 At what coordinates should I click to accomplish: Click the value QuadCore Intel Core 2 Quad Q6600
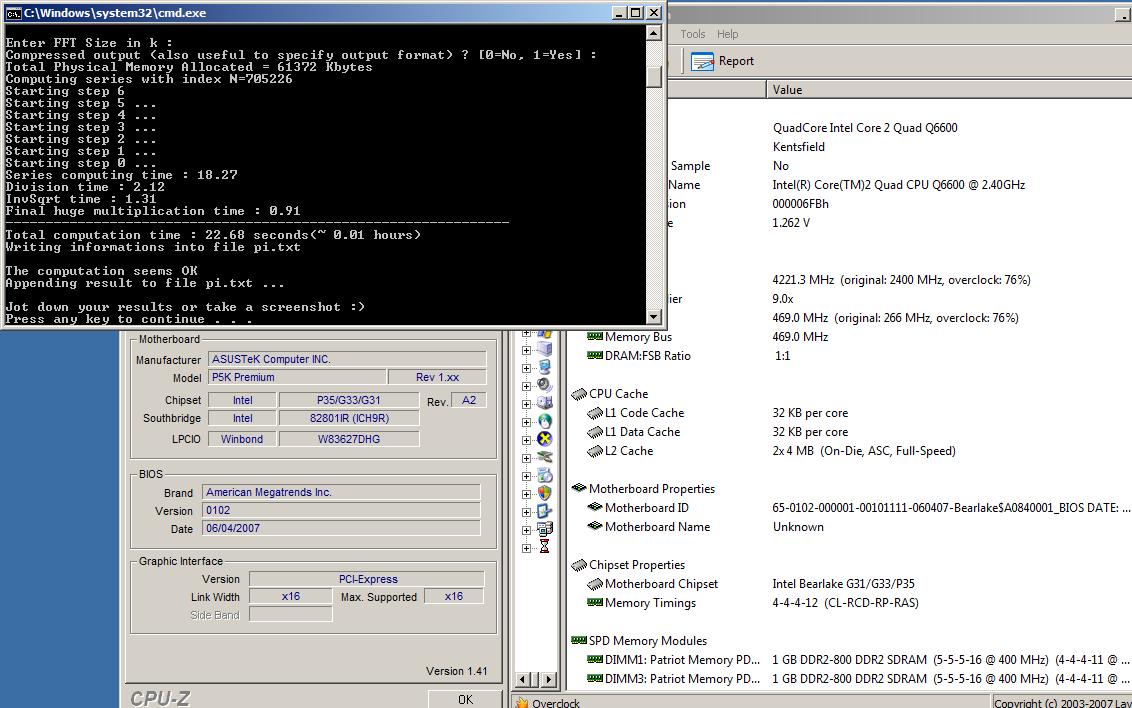pyautogui.click(x=865, y=128)
